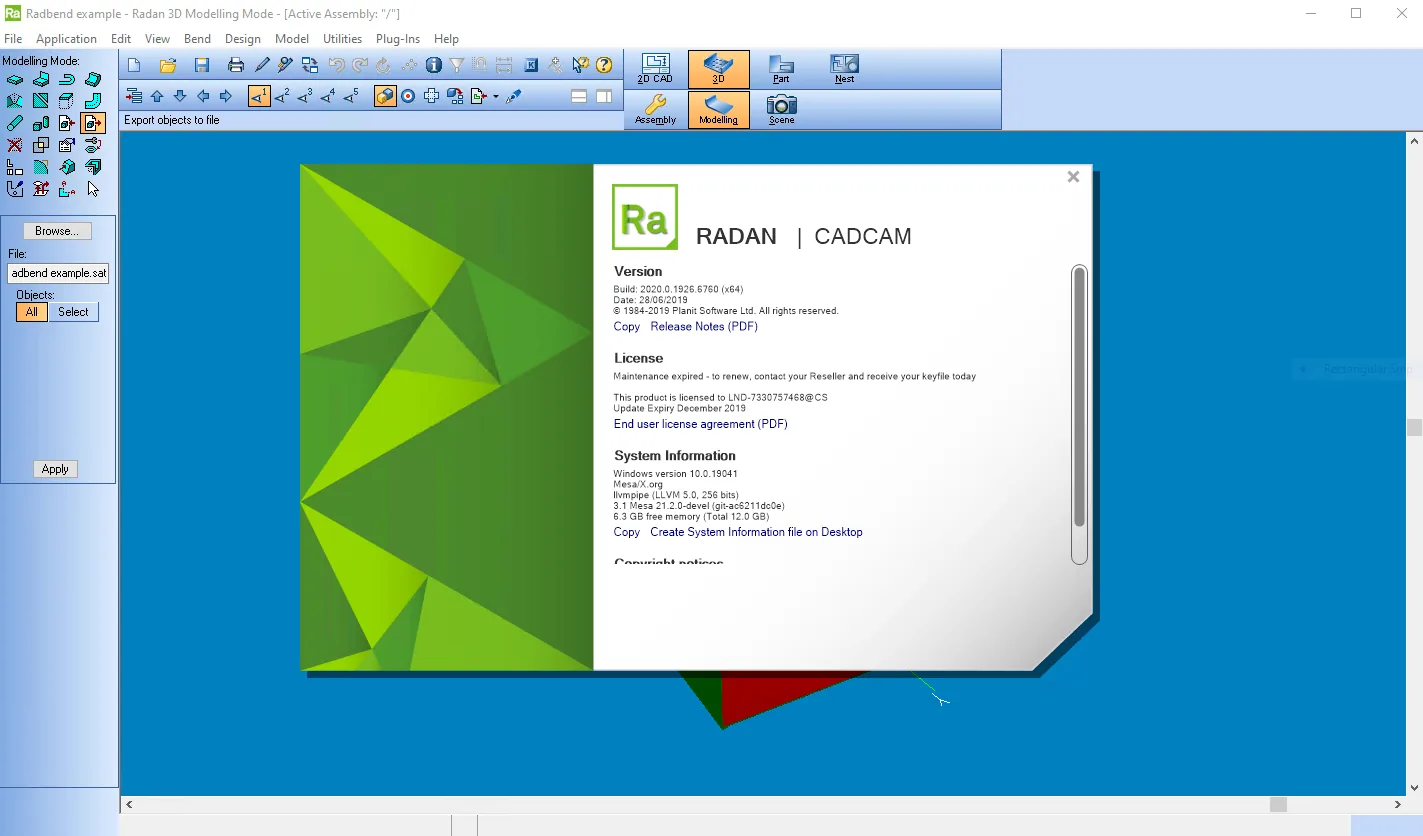1423x836 pixels.
Task: Switch to view number 2
Action: point(282,96)
